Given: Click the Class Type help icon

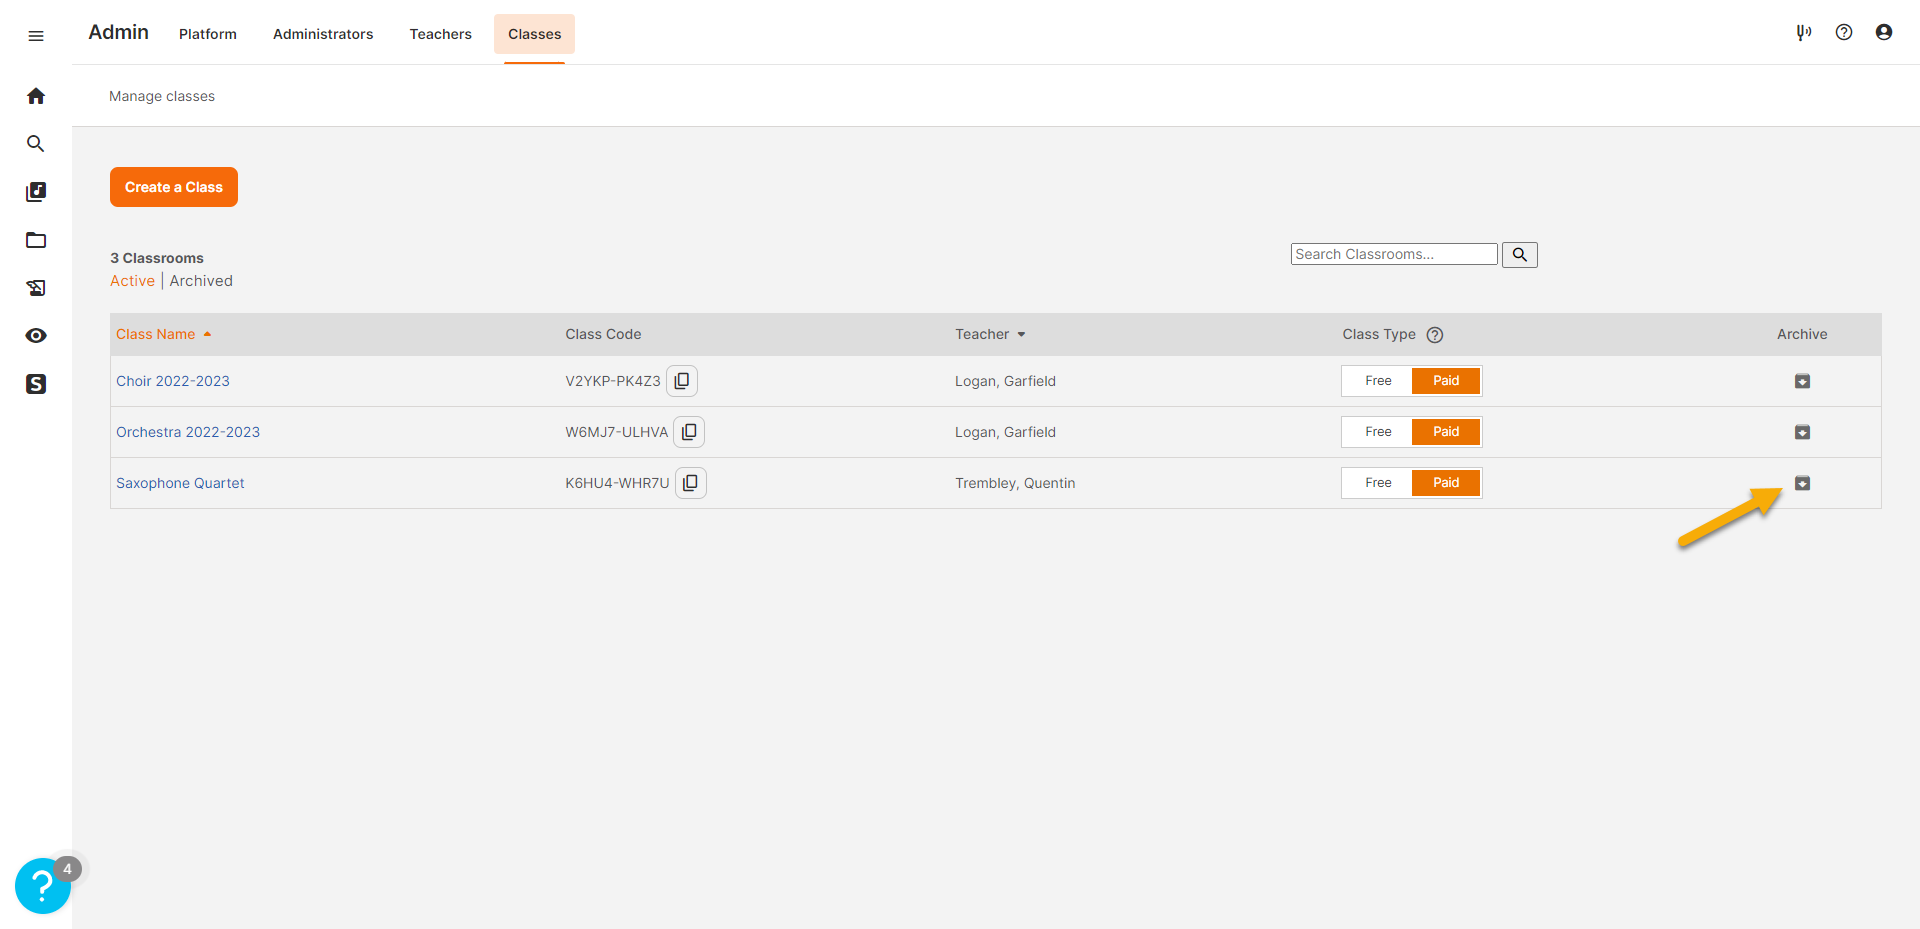Looking at the screenshot, I should tap(1435, 335).
